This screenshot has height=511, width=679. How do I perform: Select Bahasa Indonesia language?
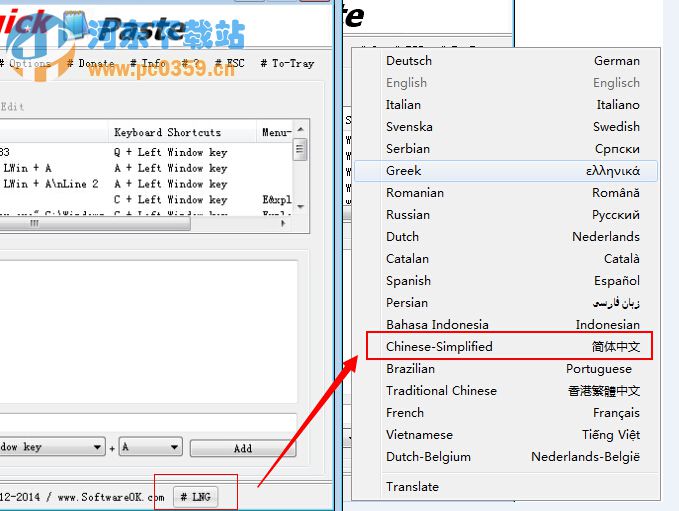[x=506, y=325]
